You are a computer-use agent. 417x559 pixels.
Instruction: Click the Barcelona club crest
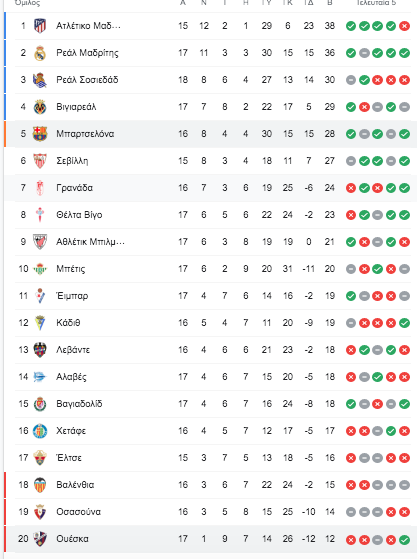40,134
